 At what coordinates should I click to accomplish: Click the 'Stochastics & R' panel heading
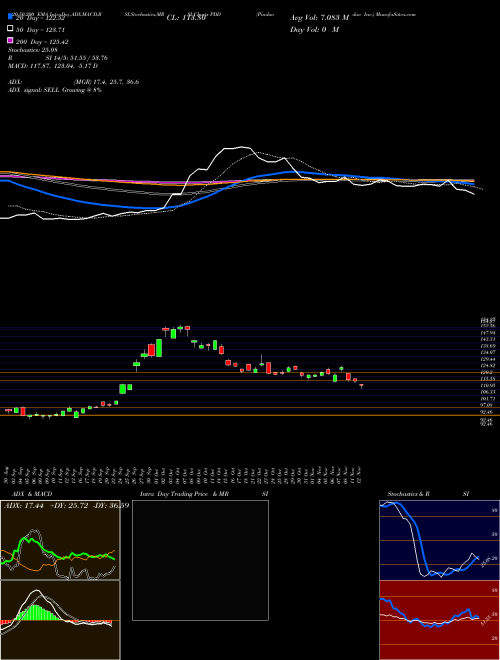(x=409, y=494)
